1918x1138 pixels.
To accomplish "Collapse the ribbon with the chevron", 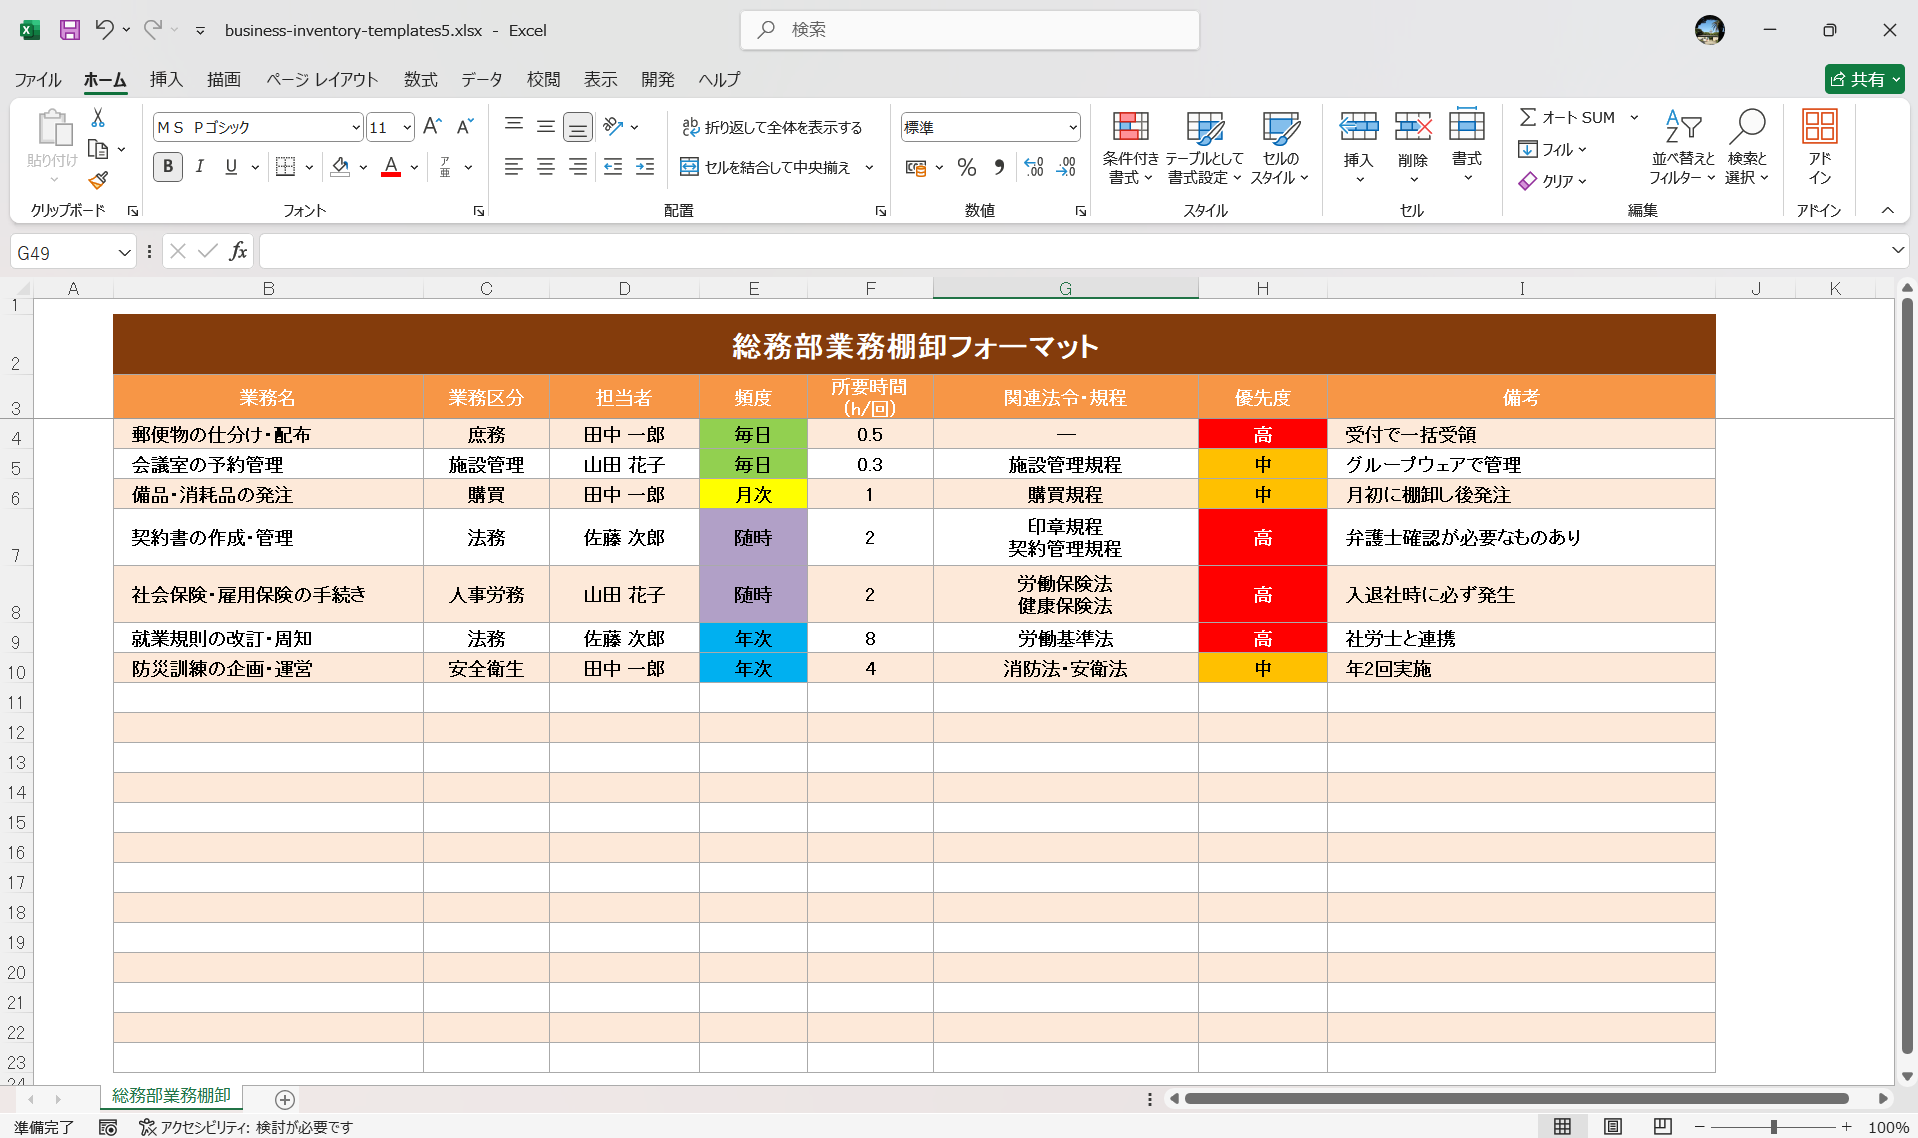I will click(1887, 210).
